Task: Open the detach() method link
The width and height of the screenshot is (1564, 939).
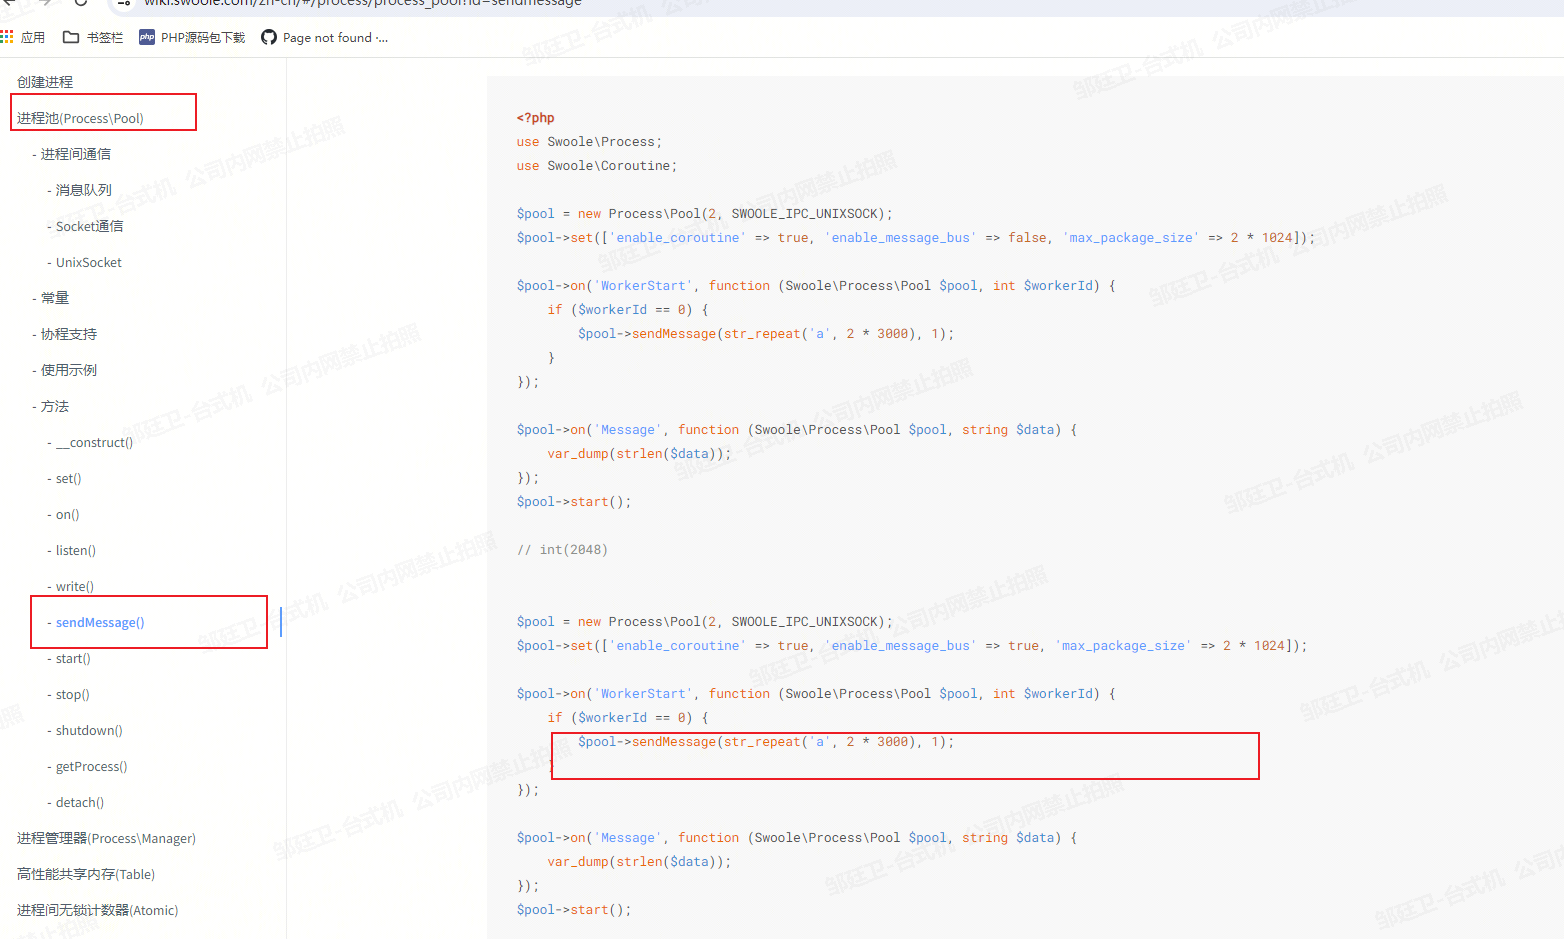Action: [80, 802]
